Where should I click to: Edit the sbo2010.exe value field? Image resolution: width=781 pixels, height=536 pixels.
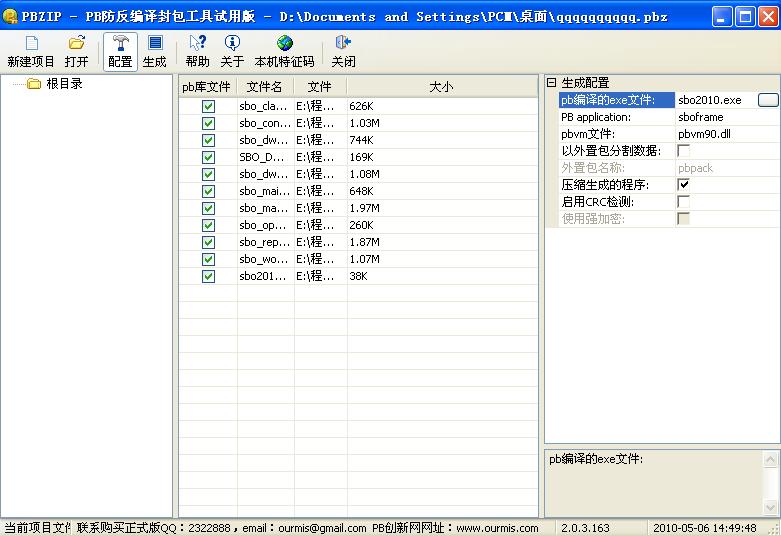pos(716,100)
